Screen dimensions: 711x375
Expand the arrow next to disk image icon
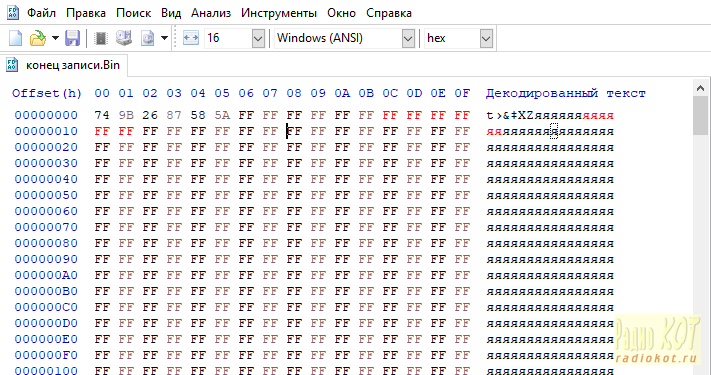(x=164, y=38)
